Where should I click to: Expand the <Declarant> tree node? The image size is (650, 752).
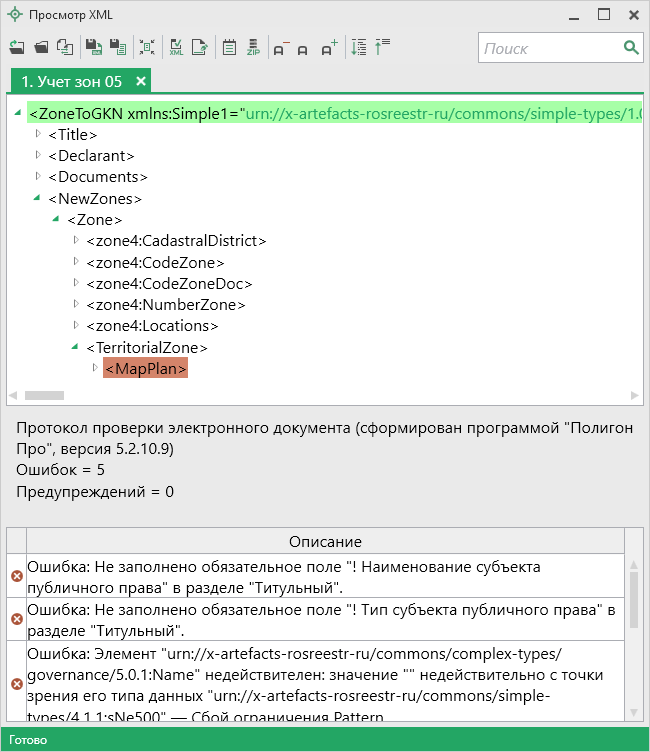(39, 155)
